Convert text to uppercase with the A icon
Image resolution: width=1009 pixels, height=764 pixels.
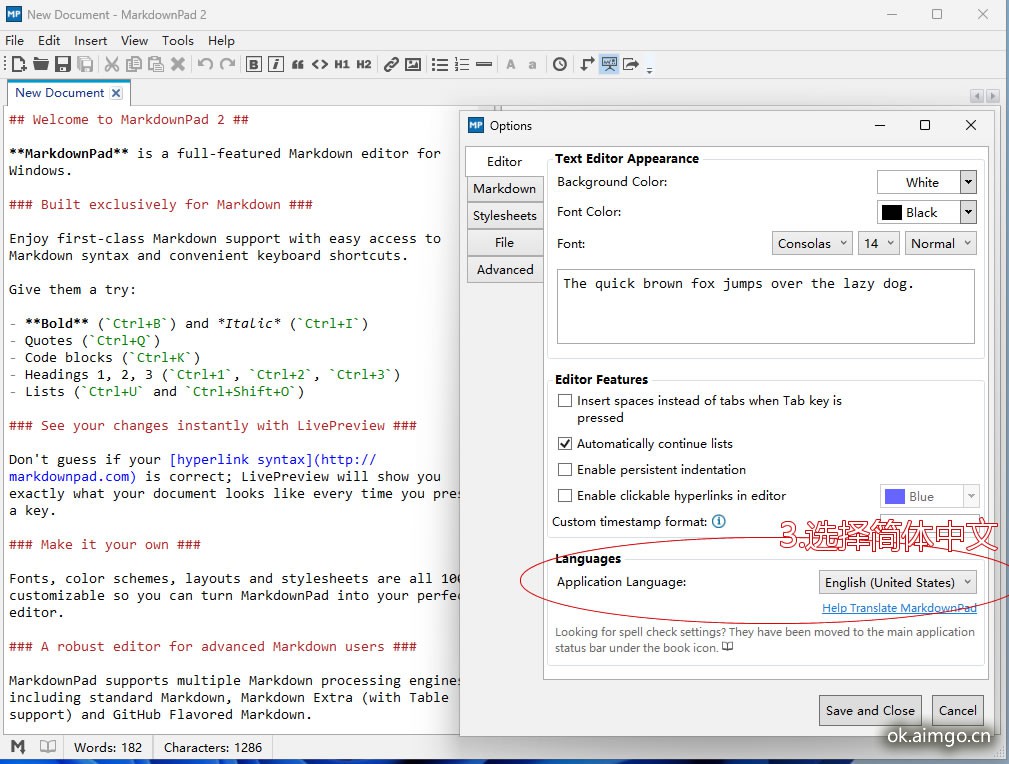pyautogui.click(x=511, y=64)
